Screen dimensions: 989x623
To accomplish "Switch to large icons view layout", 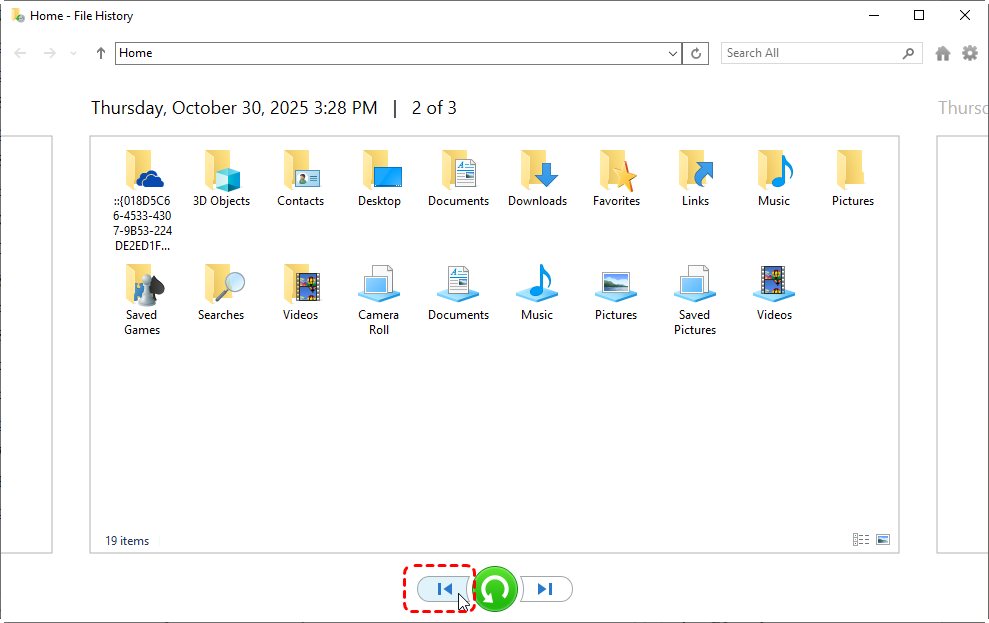I will point(883,540).
